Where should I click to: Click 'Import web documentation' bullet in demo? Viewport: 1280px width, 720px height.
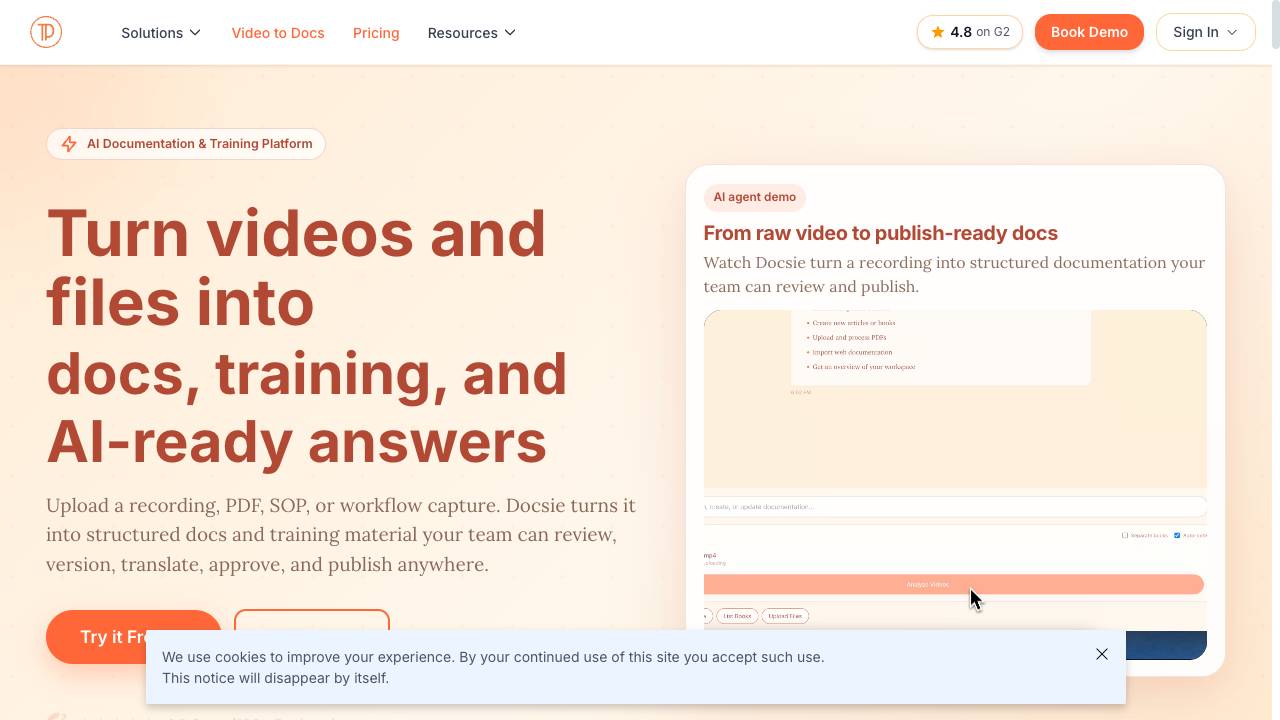849,352
